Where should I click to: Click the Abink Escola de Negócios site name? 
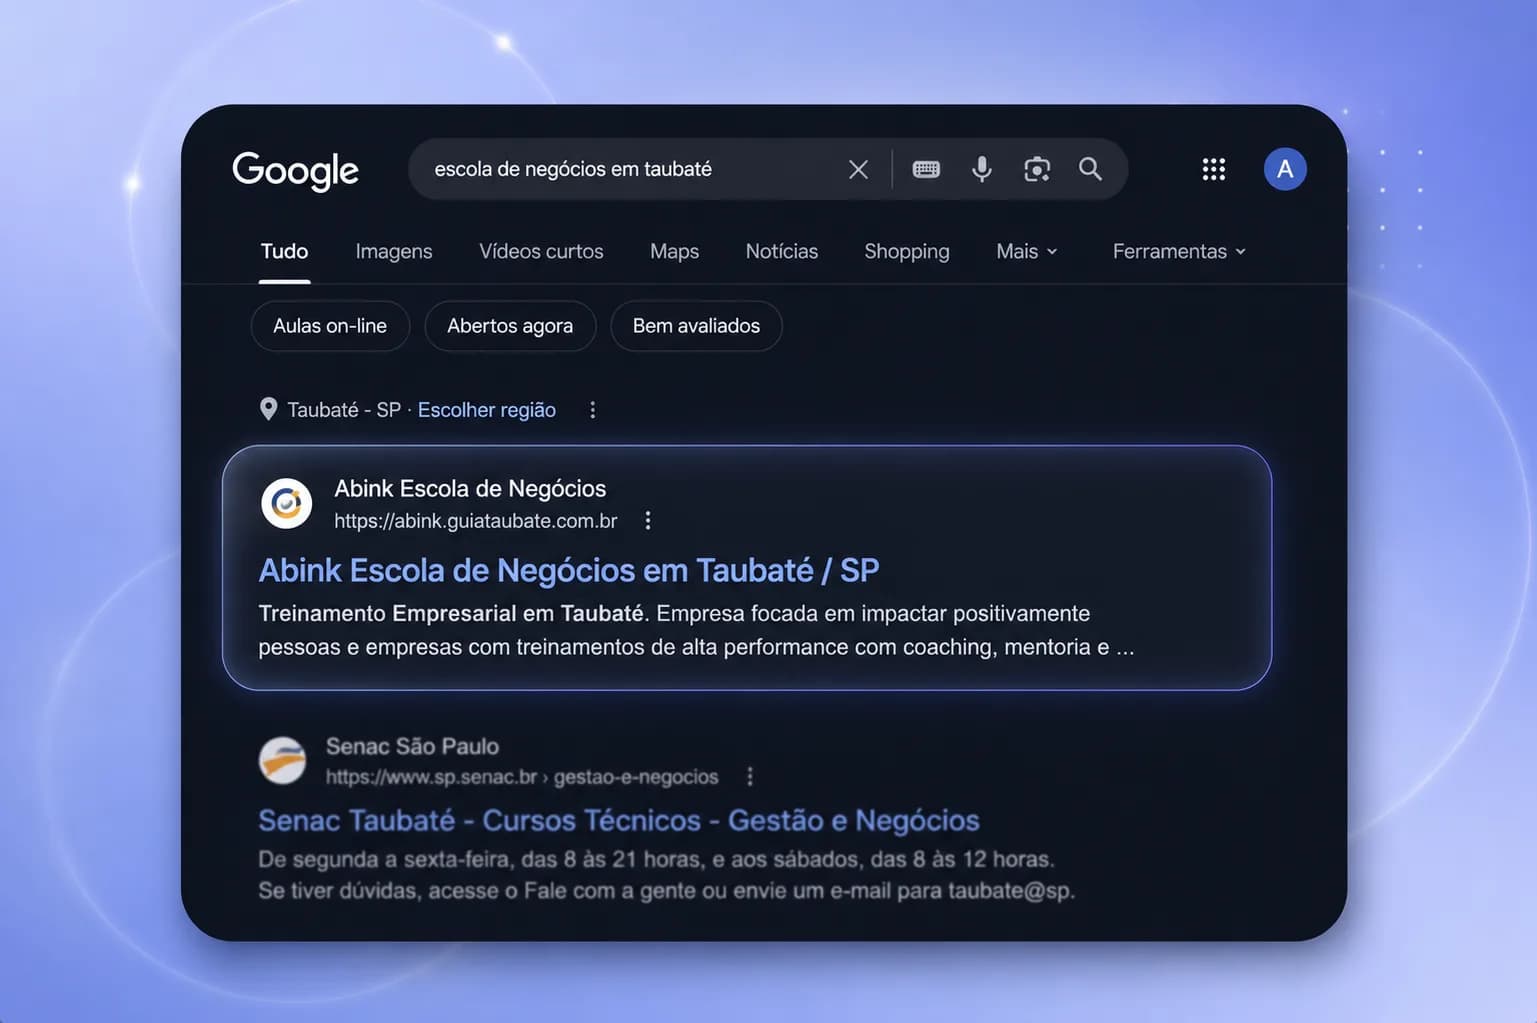pos(470,488)
